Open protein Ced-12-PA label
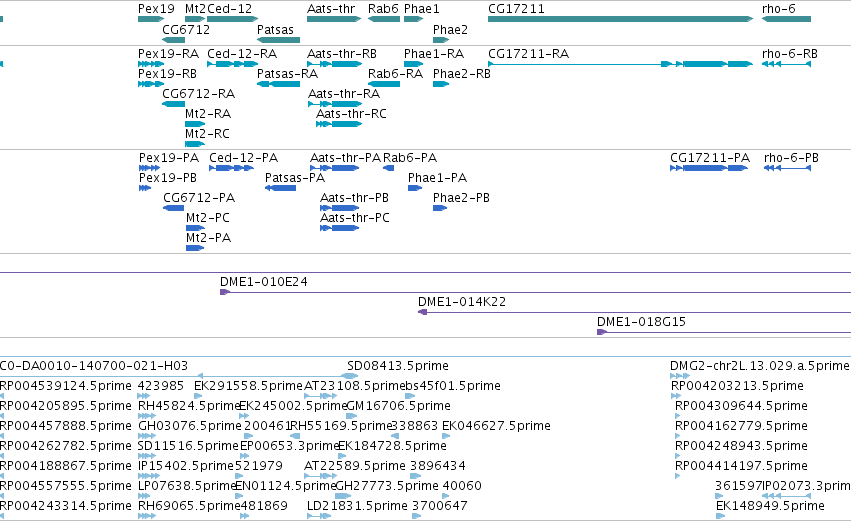 pos(244,158)
